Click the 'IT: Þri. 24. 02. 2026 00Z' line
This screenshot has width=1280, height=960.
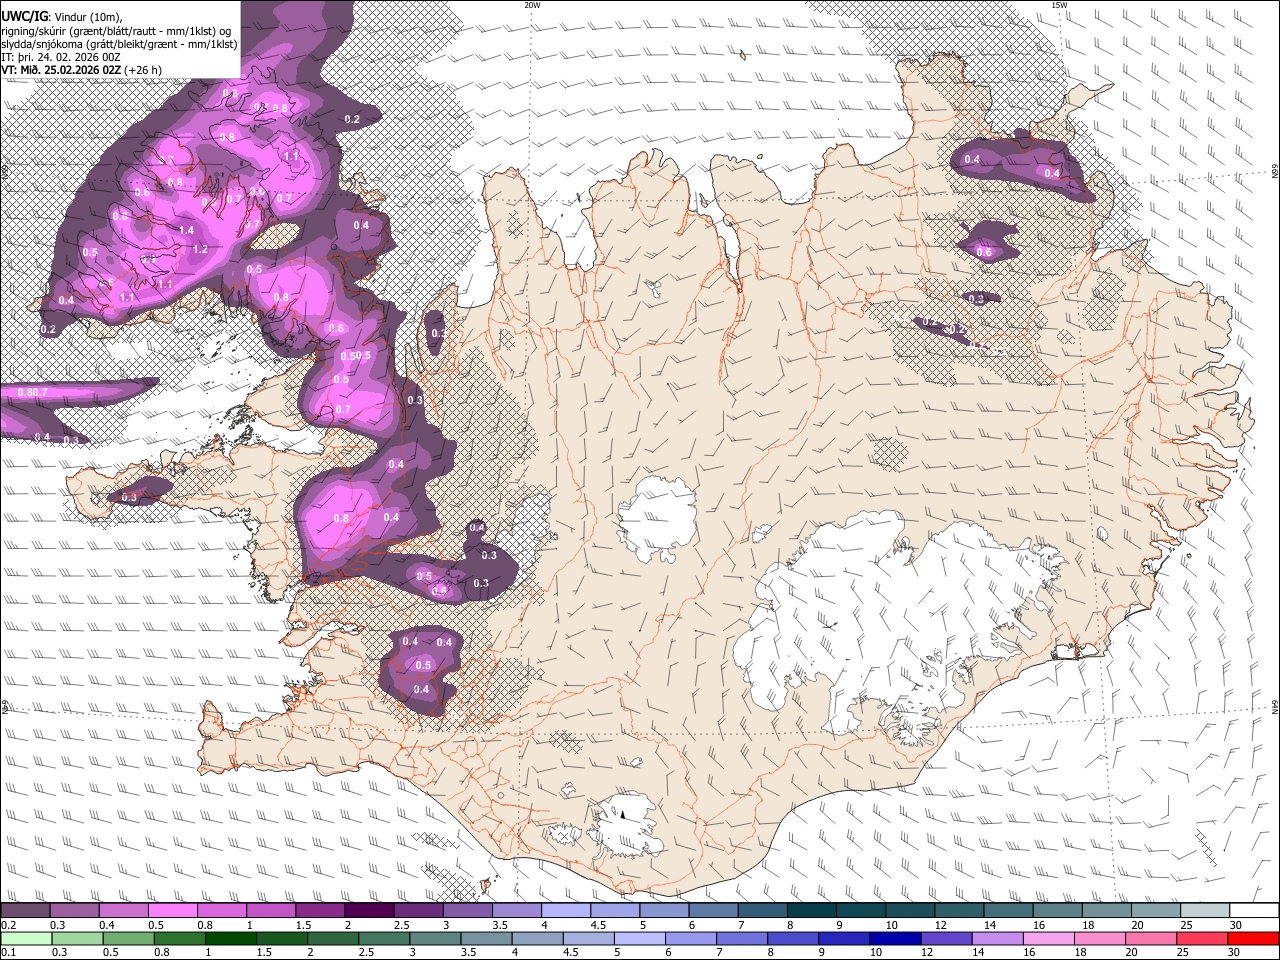click(x=61, y=57)
